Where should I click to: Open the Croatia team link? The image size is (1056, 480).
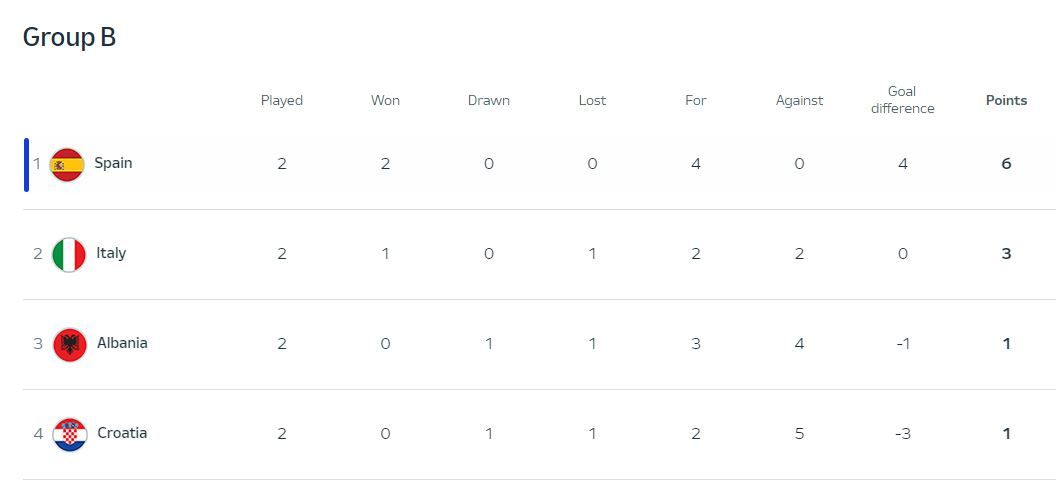[x=122, y=433]
